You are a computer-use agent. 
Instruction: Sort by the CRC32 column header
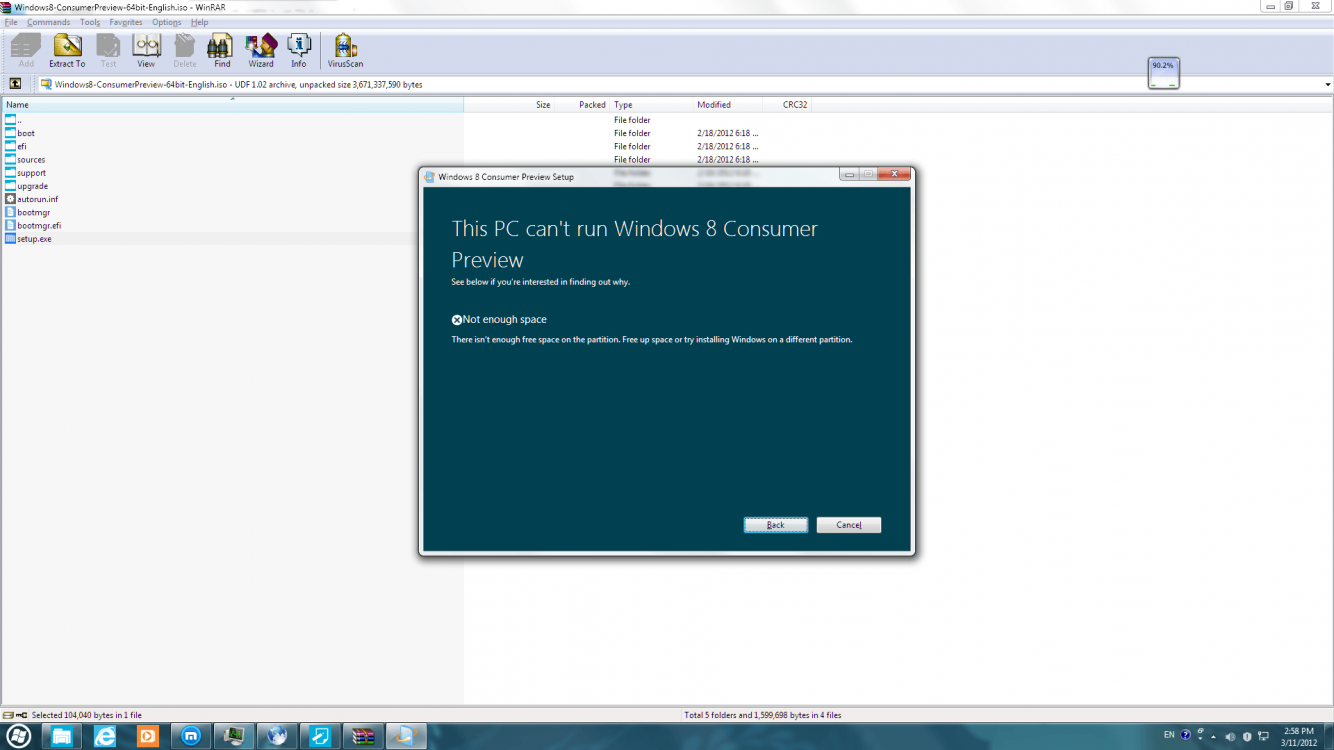tap(788, 105)
